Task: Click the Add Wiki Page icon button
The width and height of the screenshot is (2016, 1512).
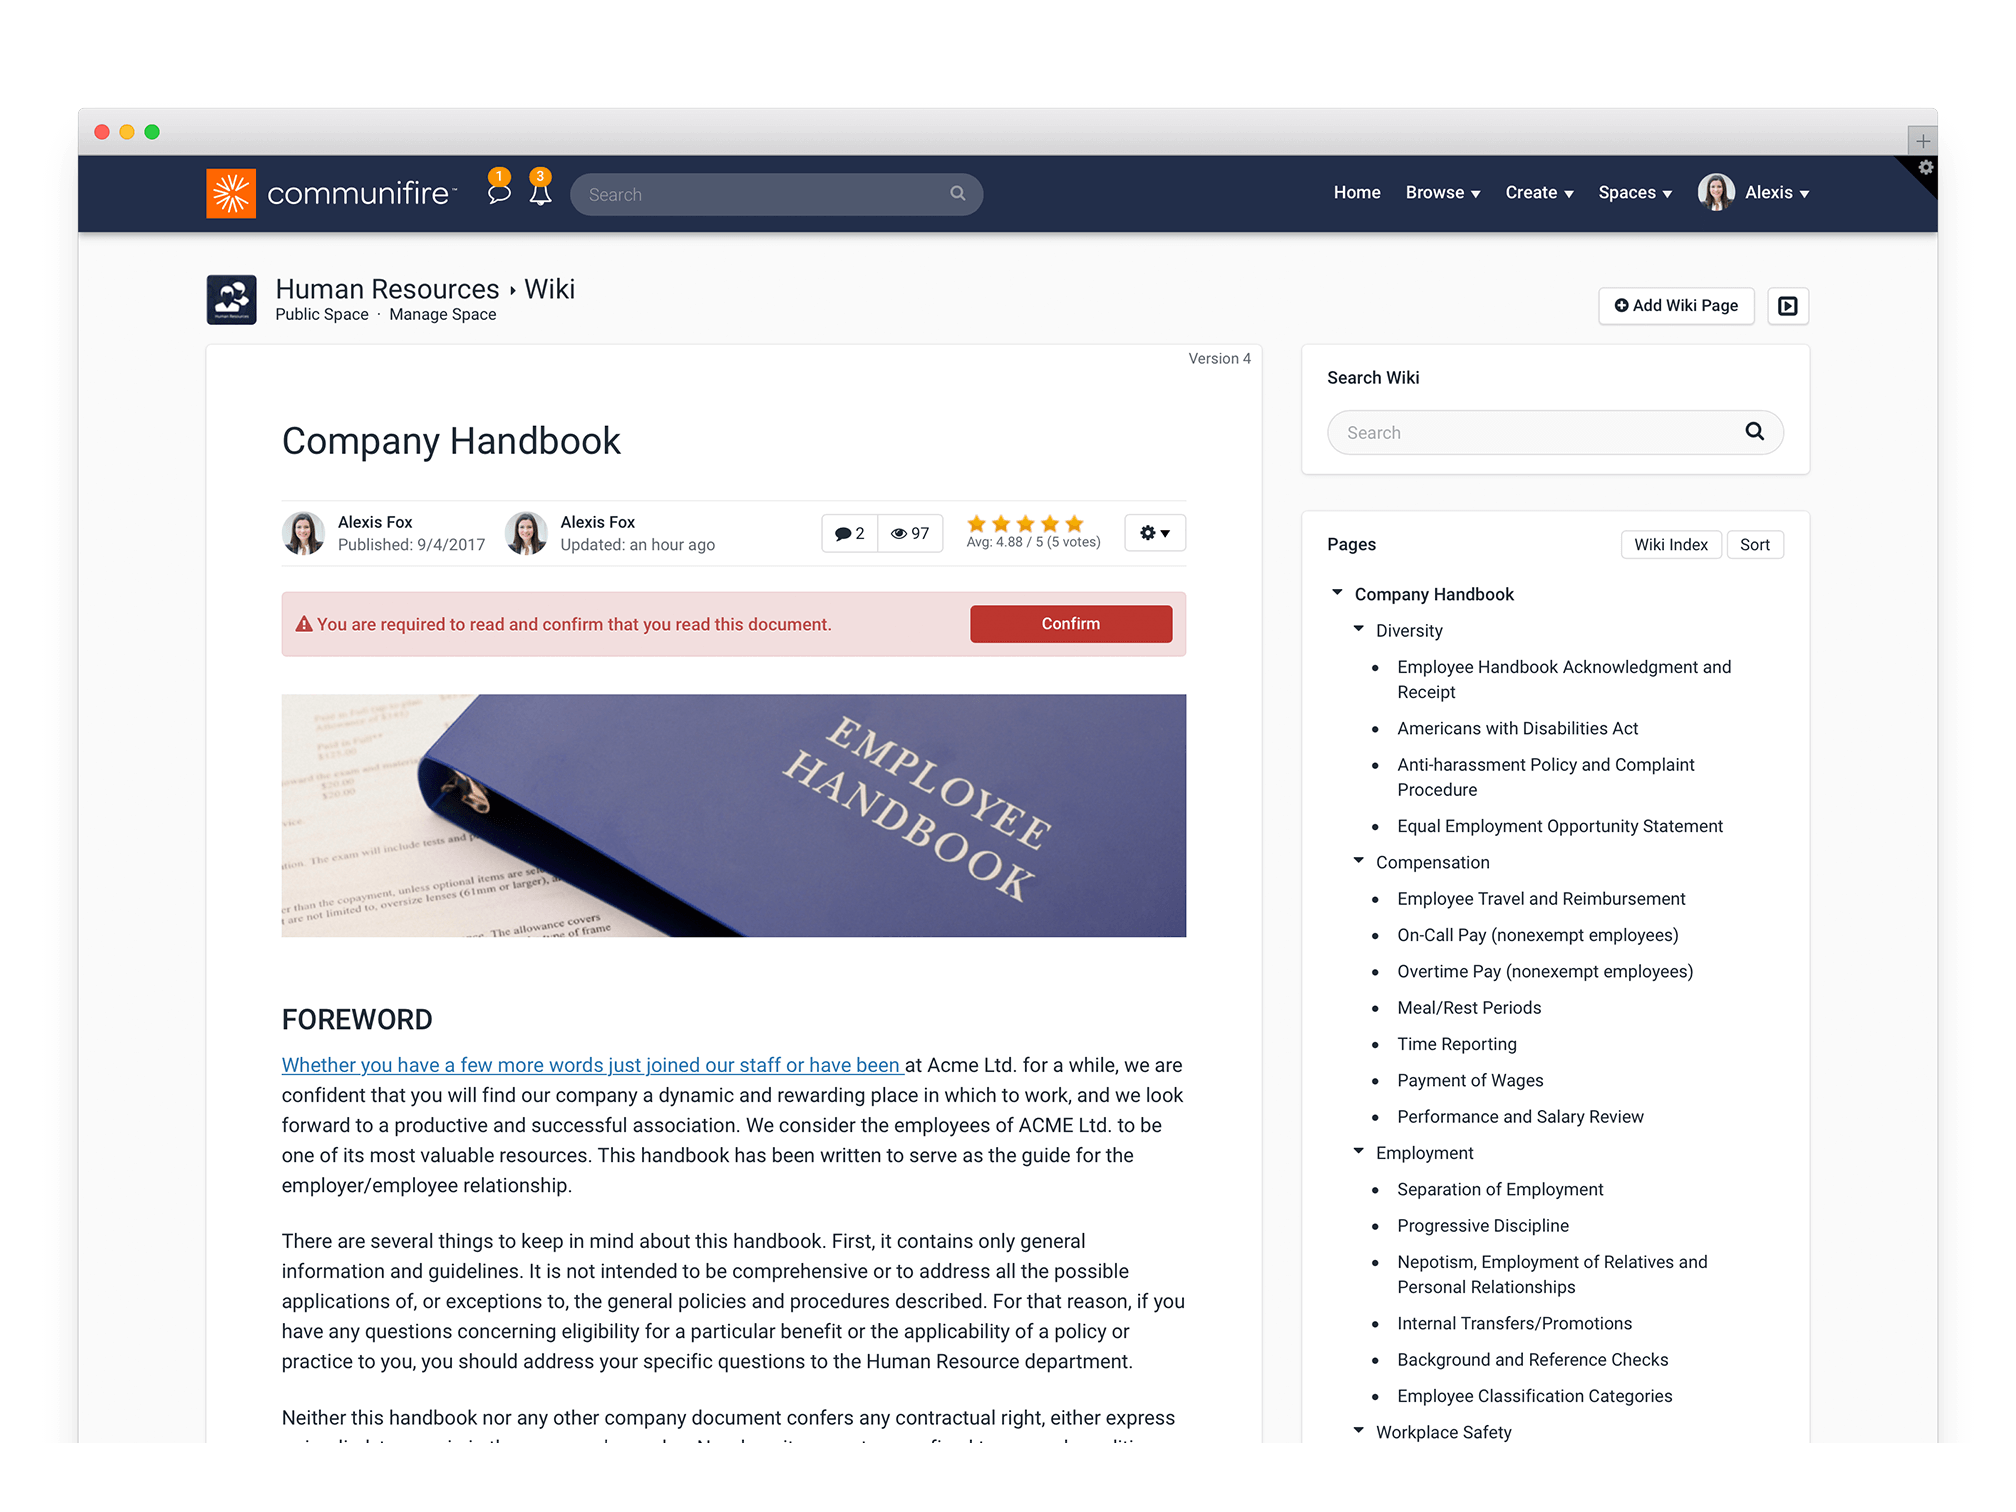Action: tap(1675, 305)
